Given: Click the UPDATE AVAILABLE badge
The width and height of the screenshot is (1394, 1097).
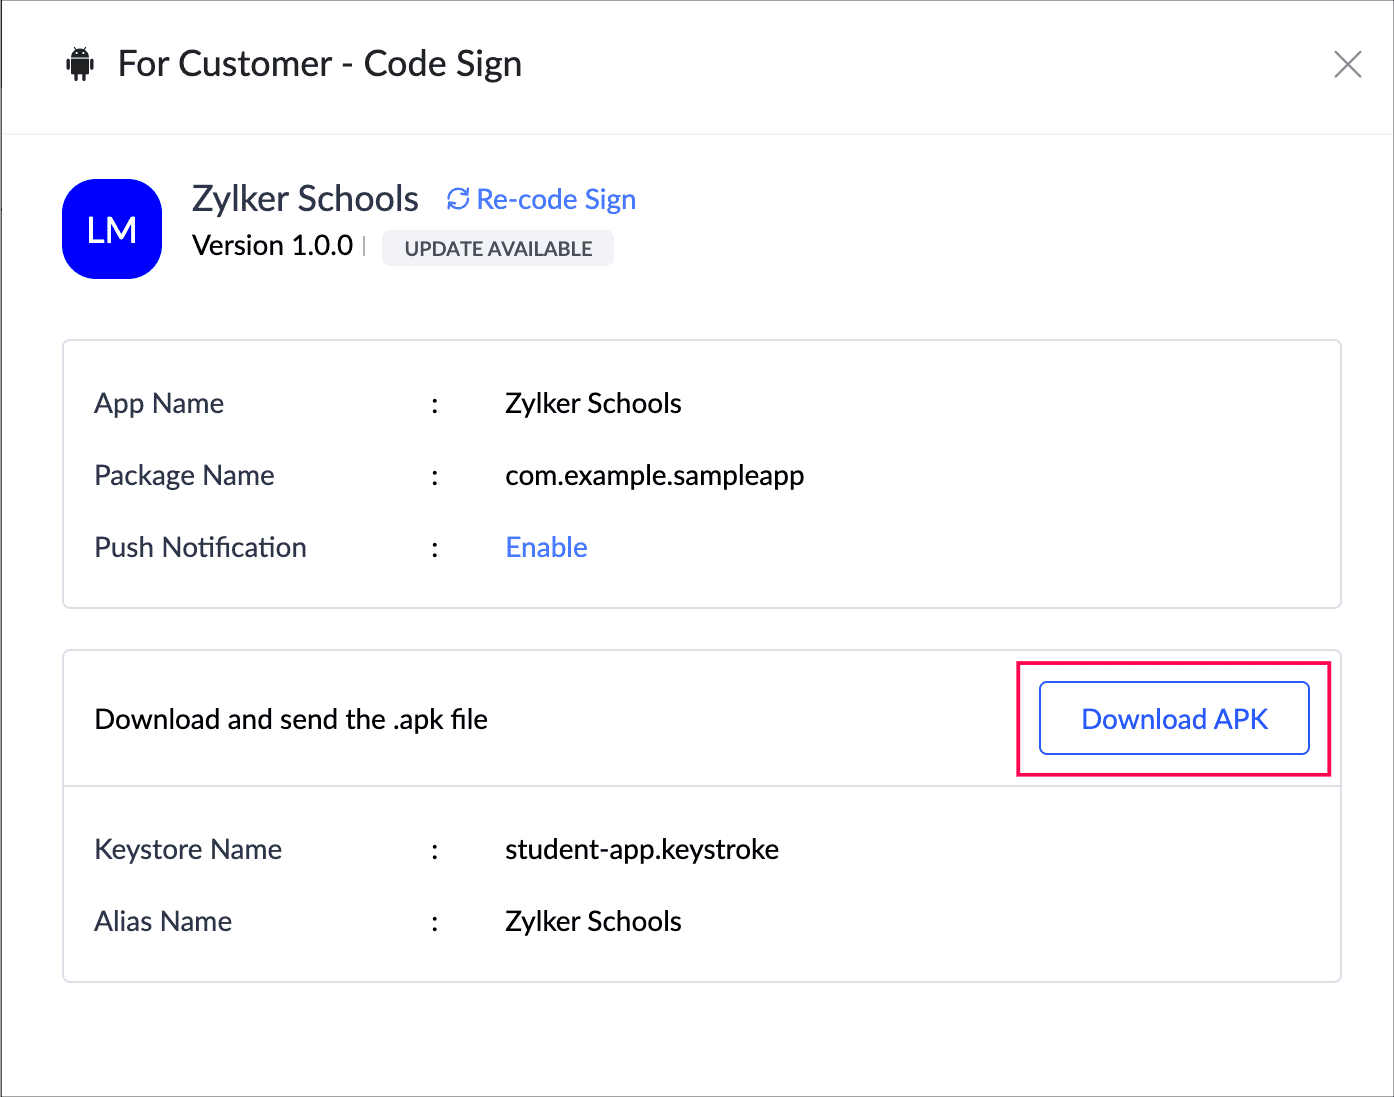Looking at the screenshot, I should 498,249.
